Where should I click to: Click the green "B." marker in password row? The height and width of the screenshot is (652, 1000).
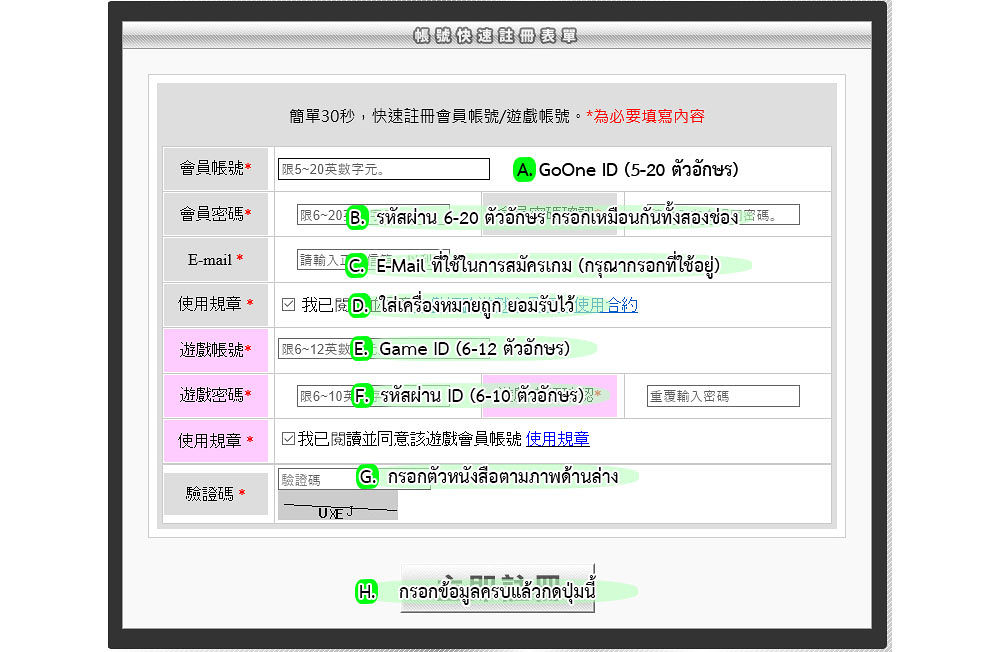(x=358, y=217)
